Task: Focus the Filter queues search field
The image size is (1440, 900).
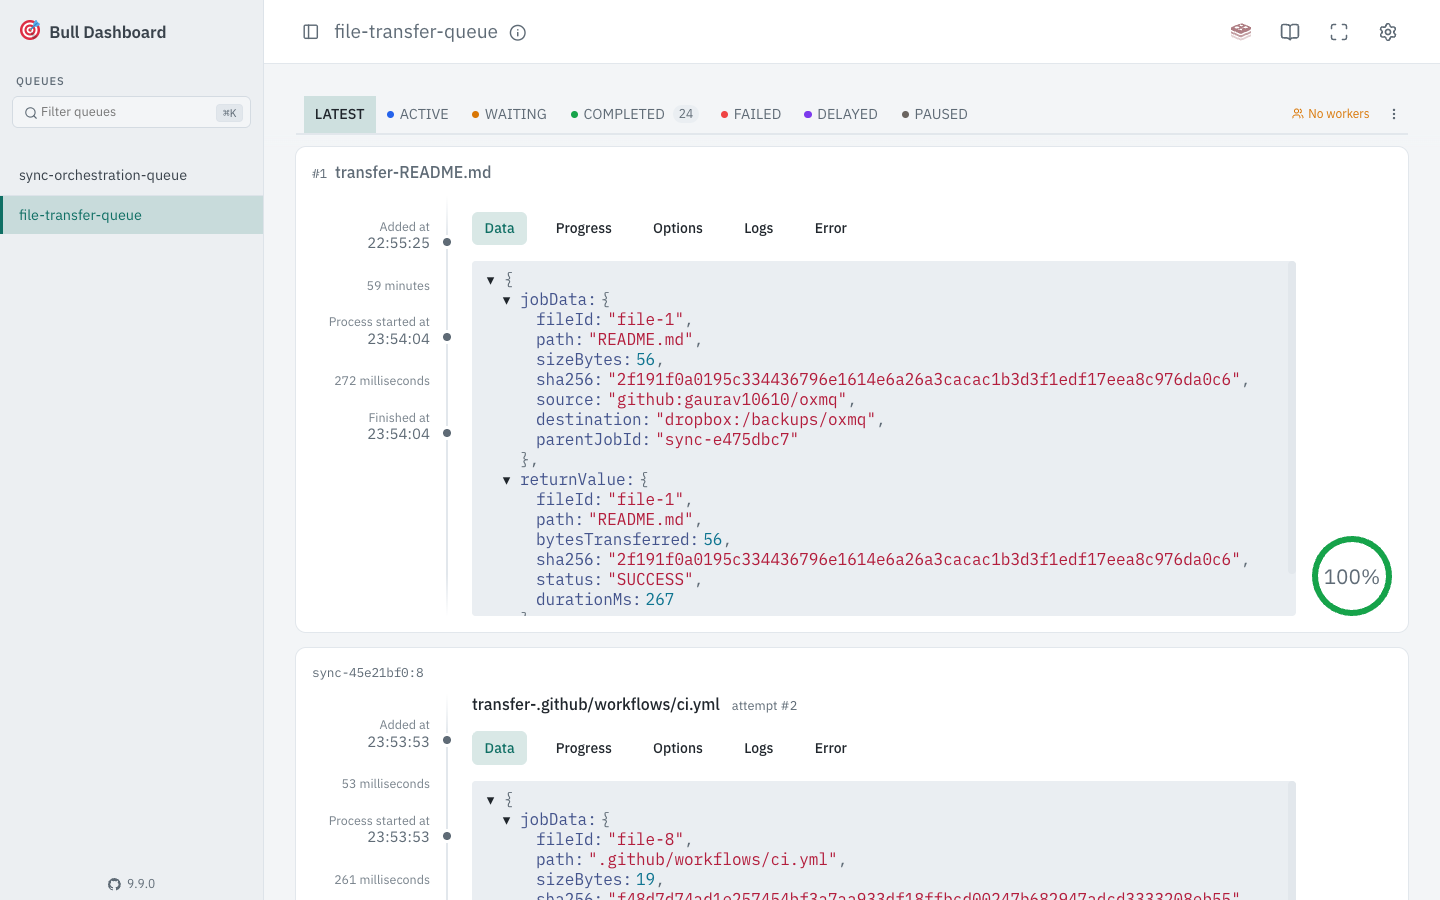Action: click(131, 112)
